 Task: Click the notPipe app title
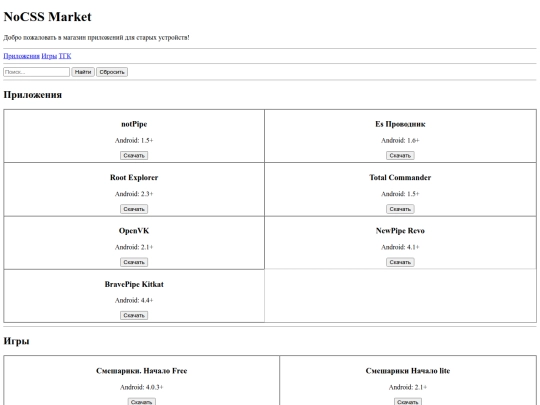click(134, 124)
